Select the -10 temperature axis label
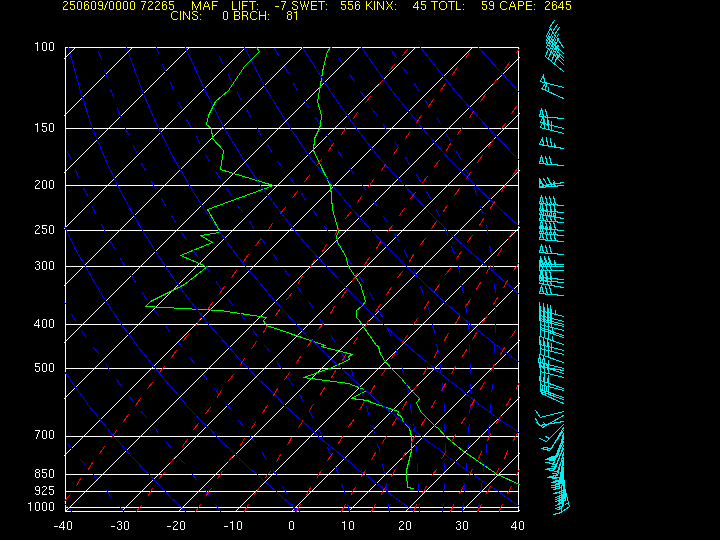 pyautogui.click(x=234, y=526)
